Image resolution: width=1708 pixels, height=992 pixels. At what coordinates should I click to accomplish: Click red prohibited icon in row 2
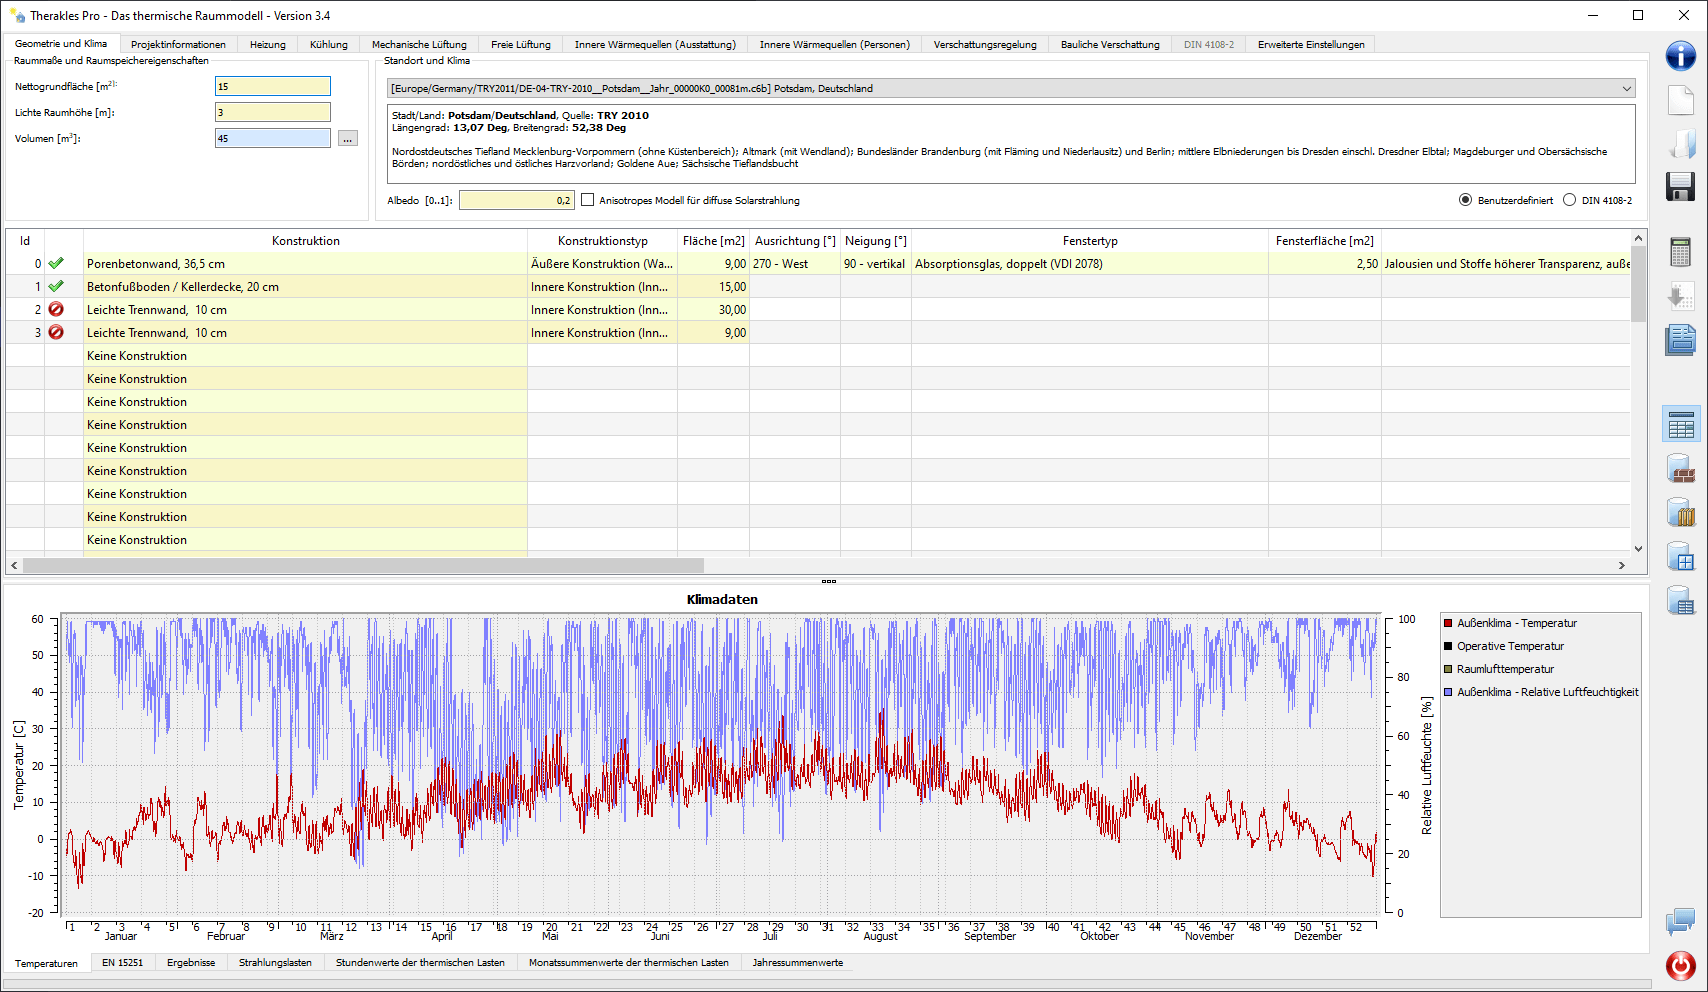(x=56, y=310)
